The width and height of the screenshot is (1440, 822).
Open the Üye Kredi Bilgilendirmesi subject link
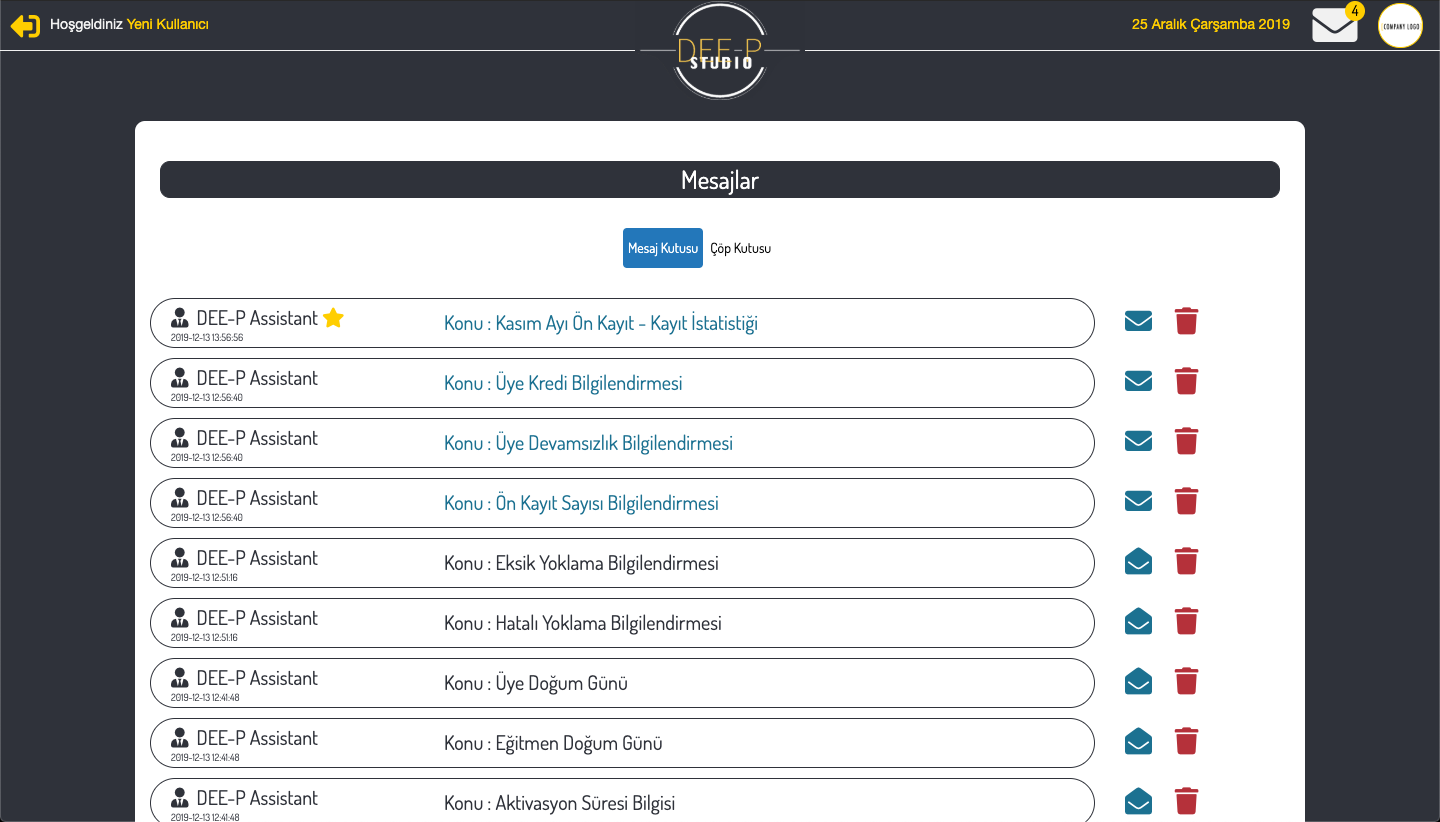click(x=563, y=383)
